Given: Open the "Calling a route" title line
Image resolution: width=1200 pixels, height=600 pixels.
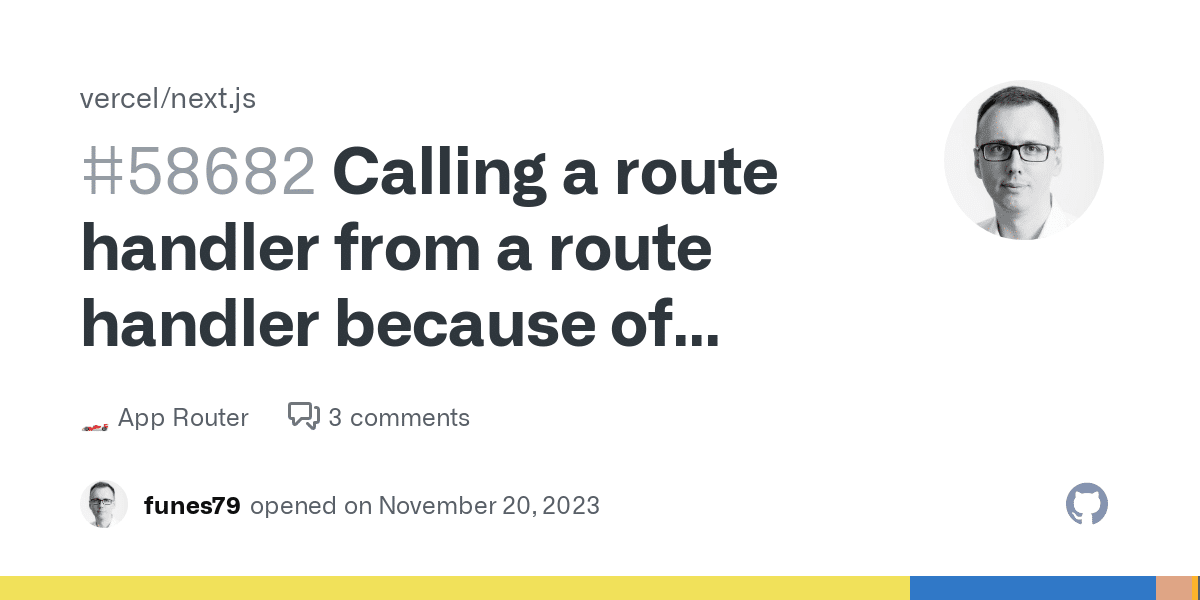Looking at the screenshot, I should pyautogui.click(x=555, y=175).
